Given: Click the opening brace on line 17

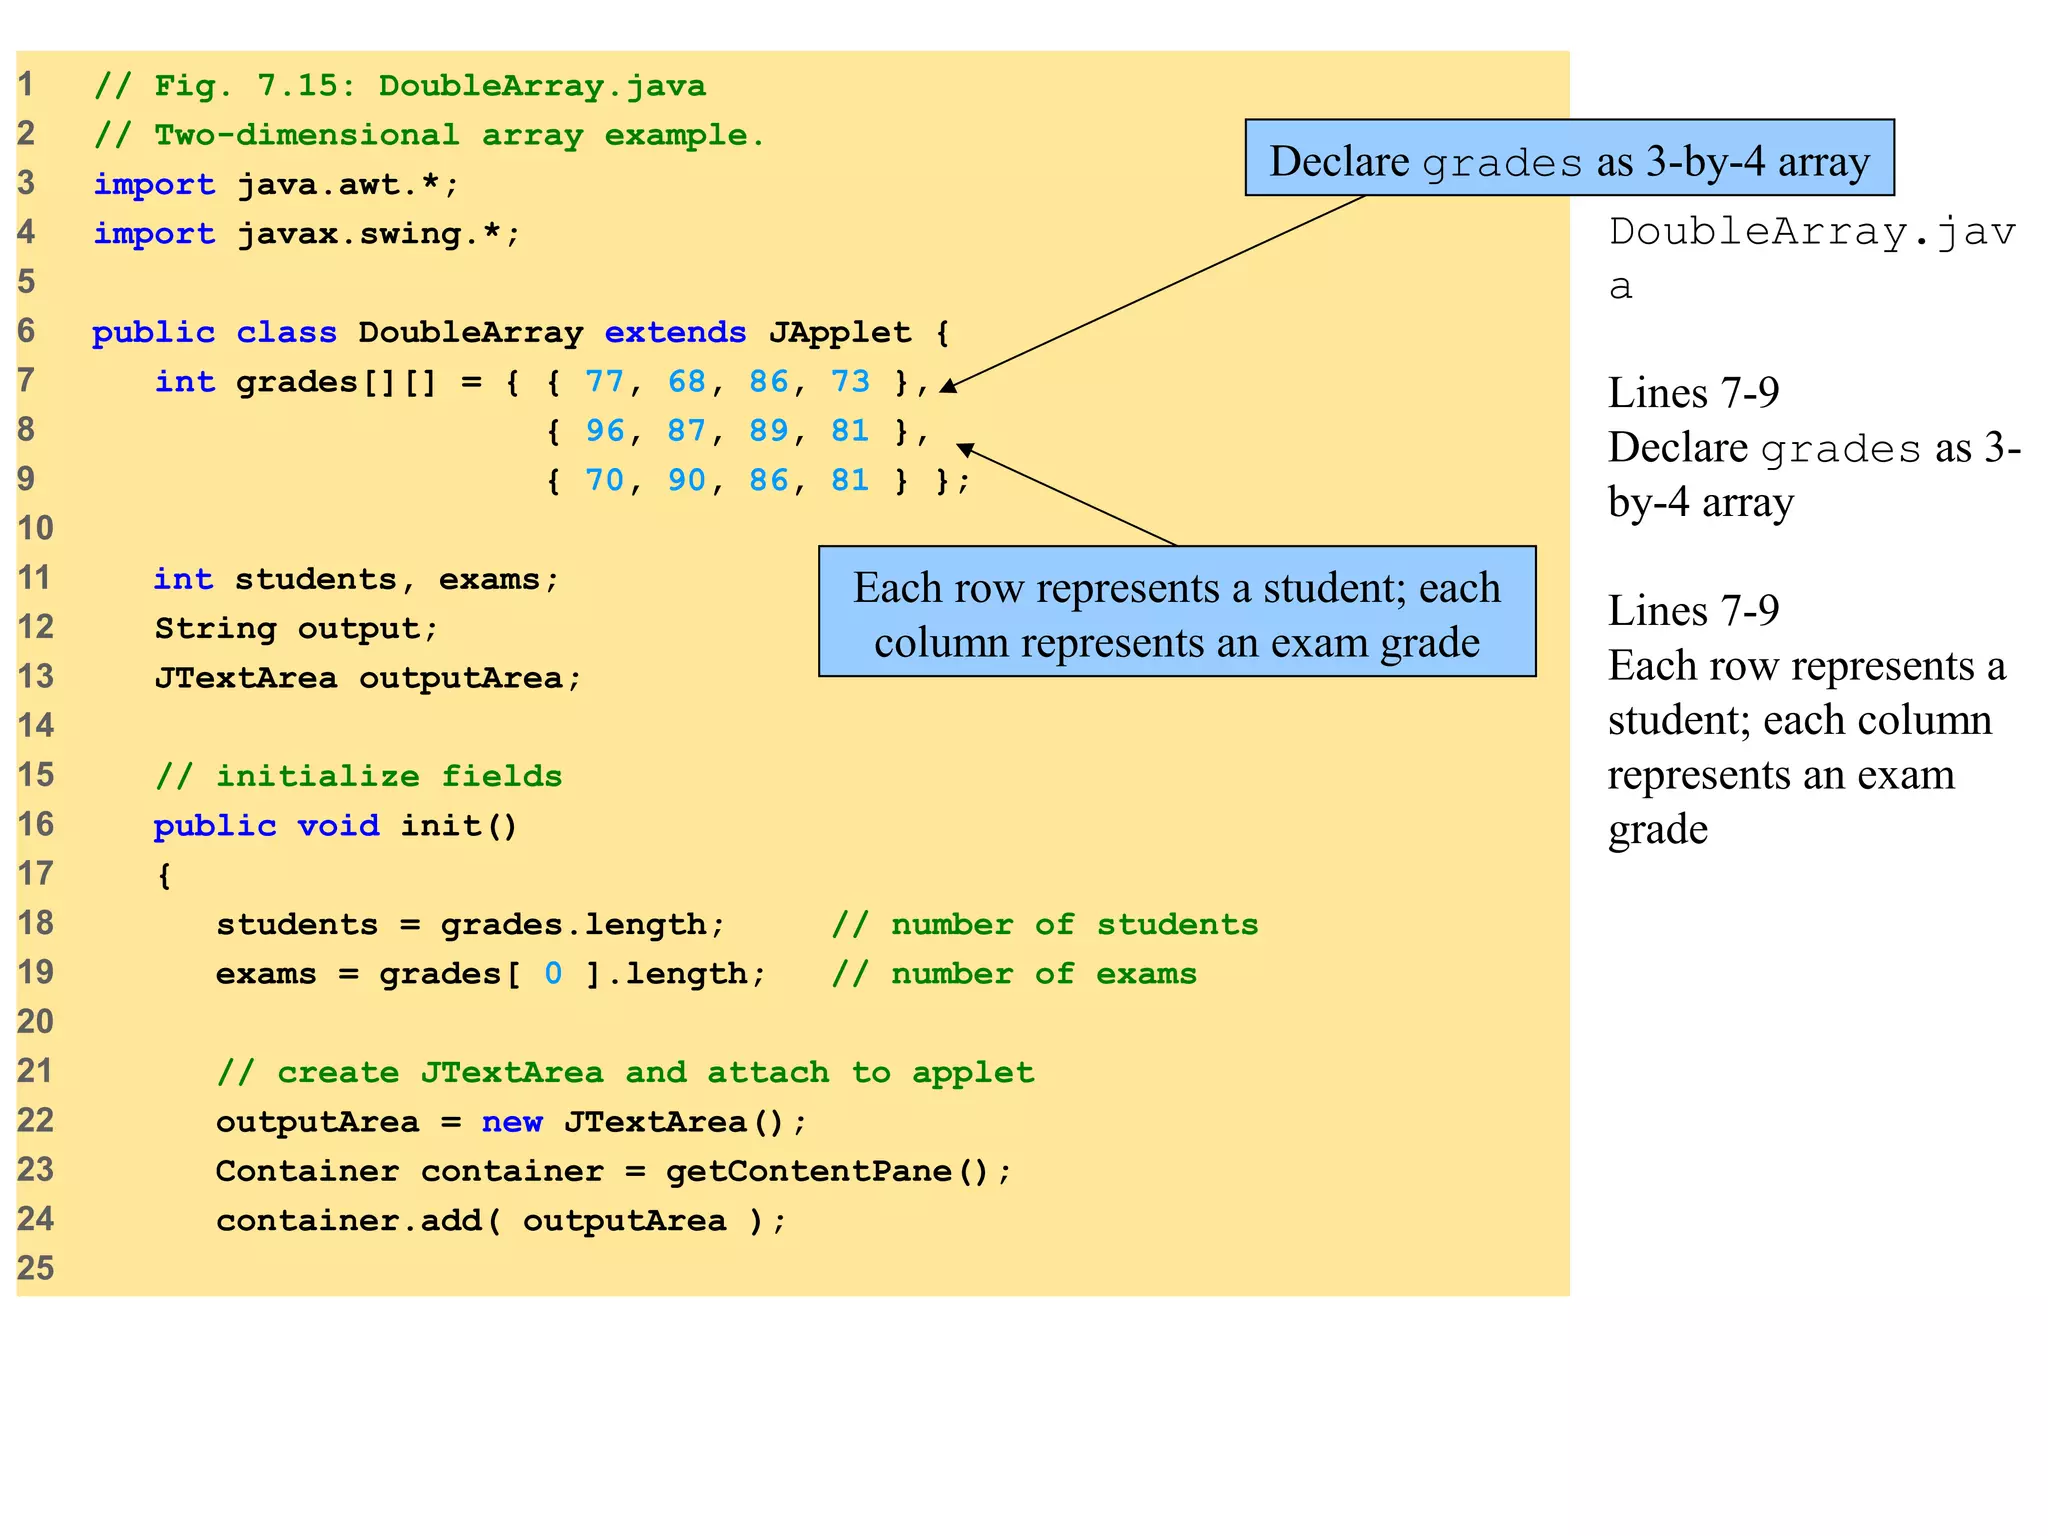Looking at the screenshot, I should [164, 875].
